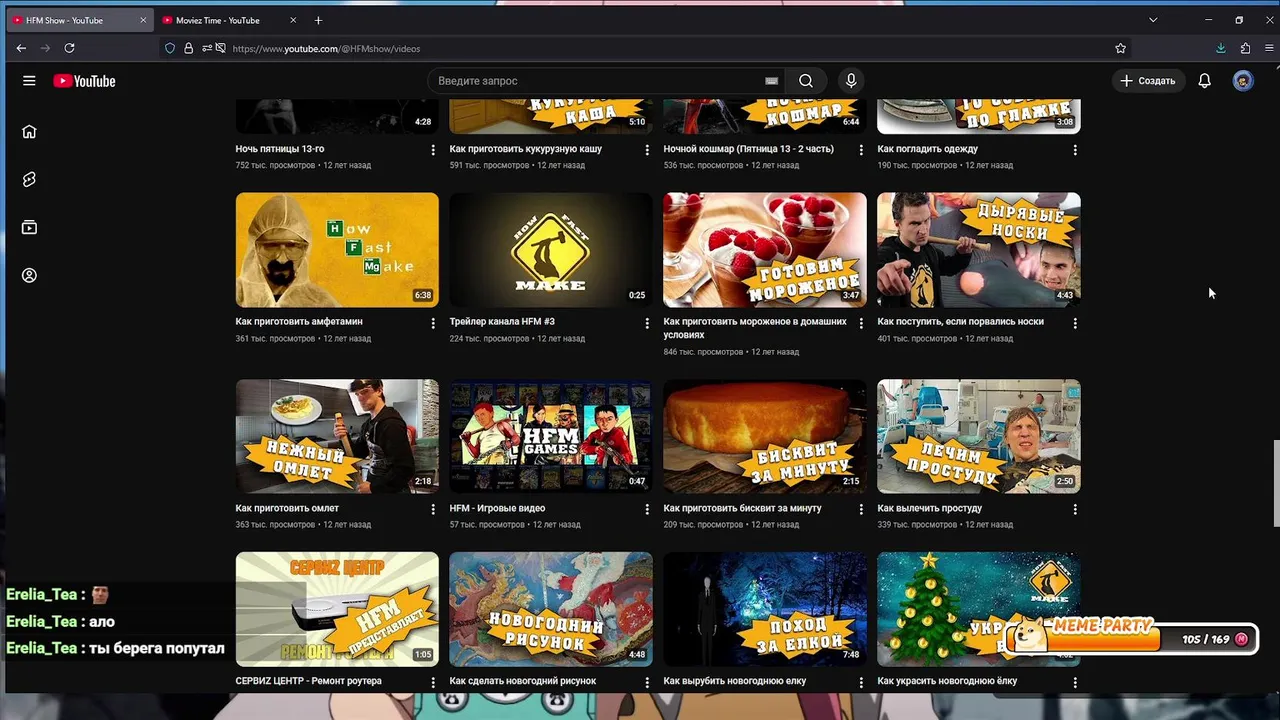
Task: Click the YouTube logo
Action: point(85,81)
